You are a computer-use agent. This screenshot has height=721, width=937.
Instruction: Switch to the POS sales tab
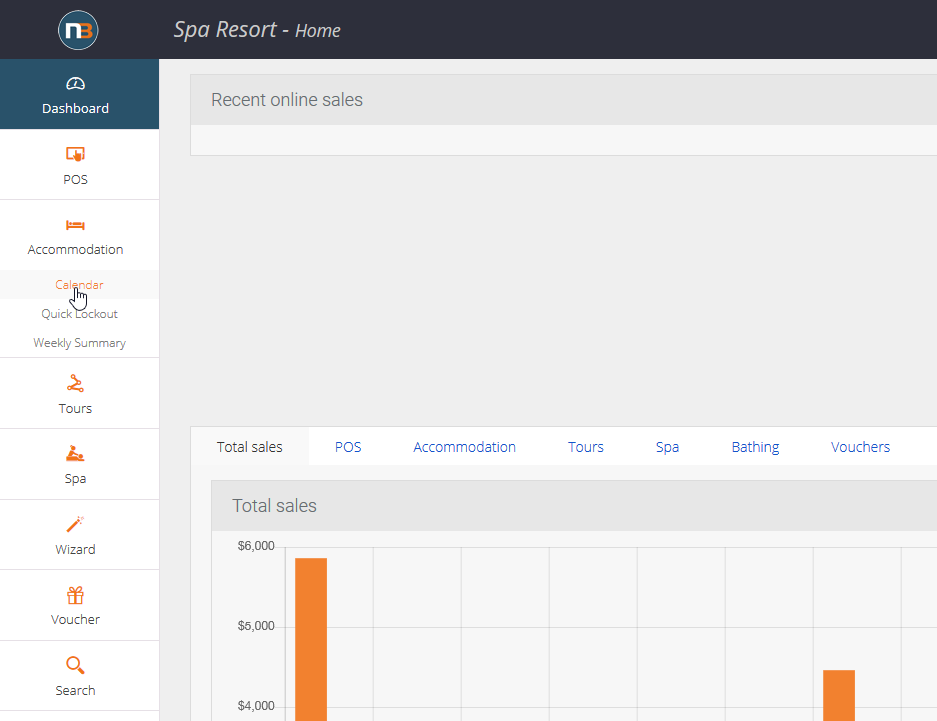[x=348, y=447]
